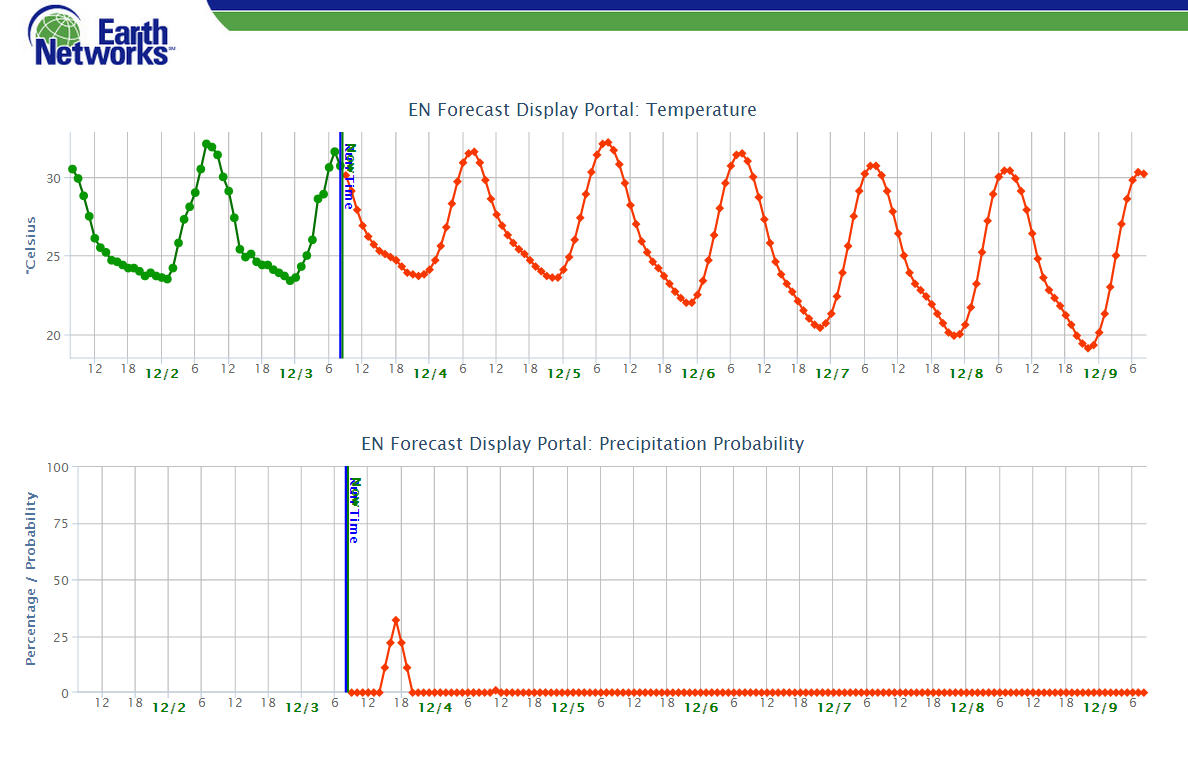Click the first green observed temperature data point

pos(72,169)
